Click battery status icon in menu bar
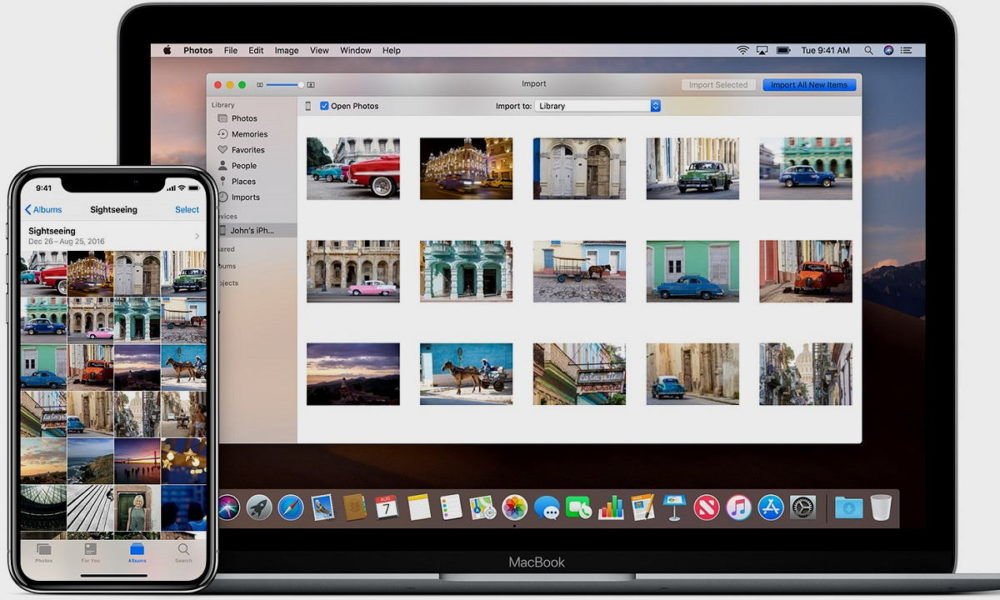 pyautogui.click(x=783, y=50)
